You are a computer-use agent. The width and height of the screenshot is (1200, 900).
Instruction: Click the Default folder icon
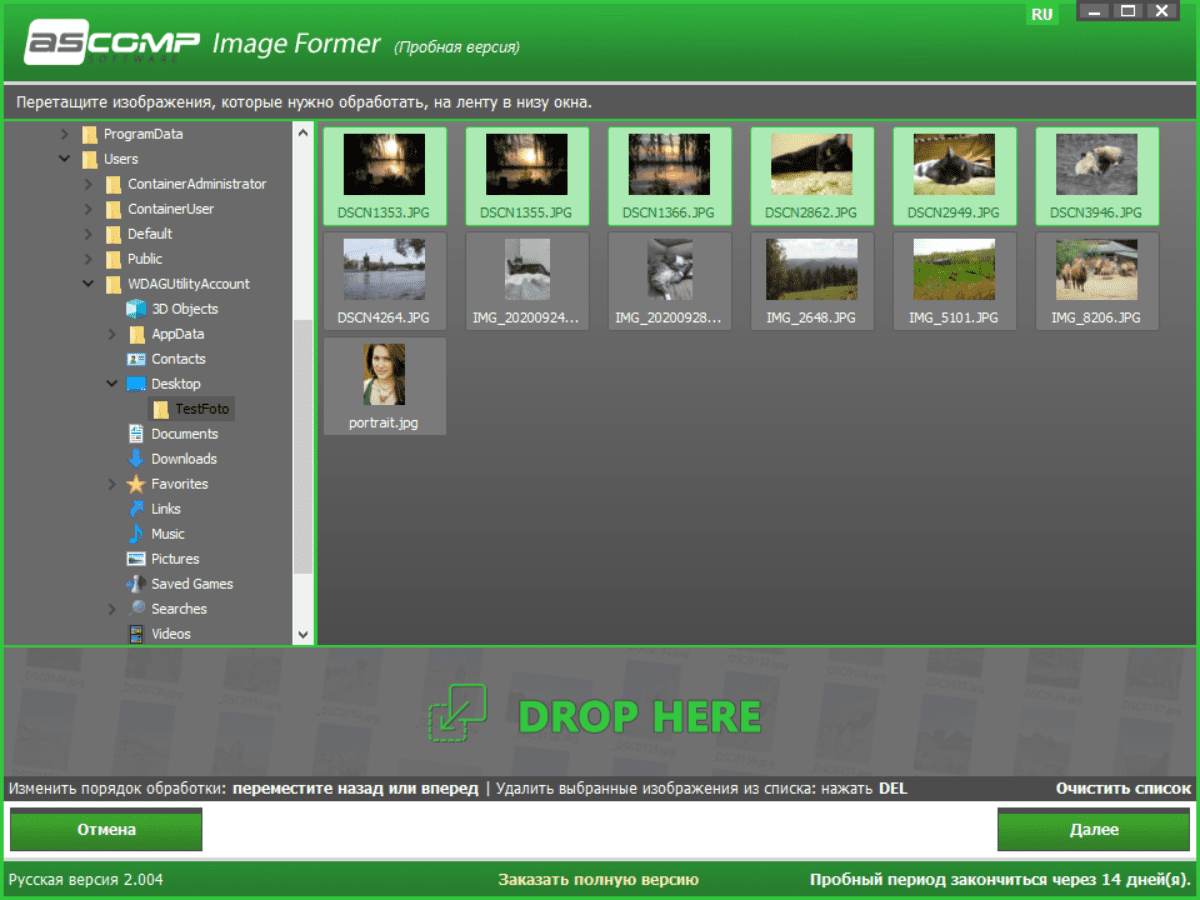click(x=114, y=234)
